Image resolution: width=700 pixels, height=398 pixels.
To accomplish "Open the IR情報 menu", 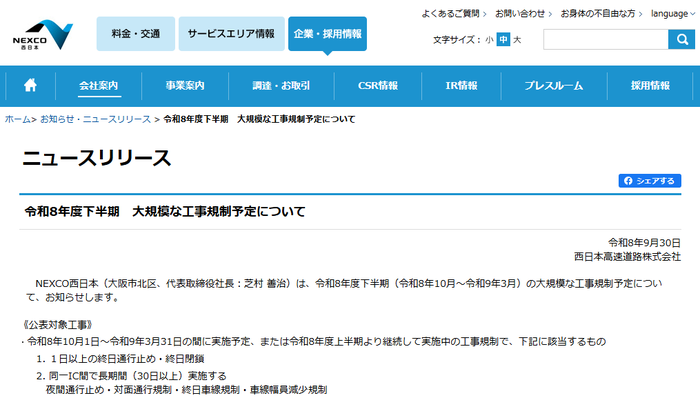I will (461, 86).
